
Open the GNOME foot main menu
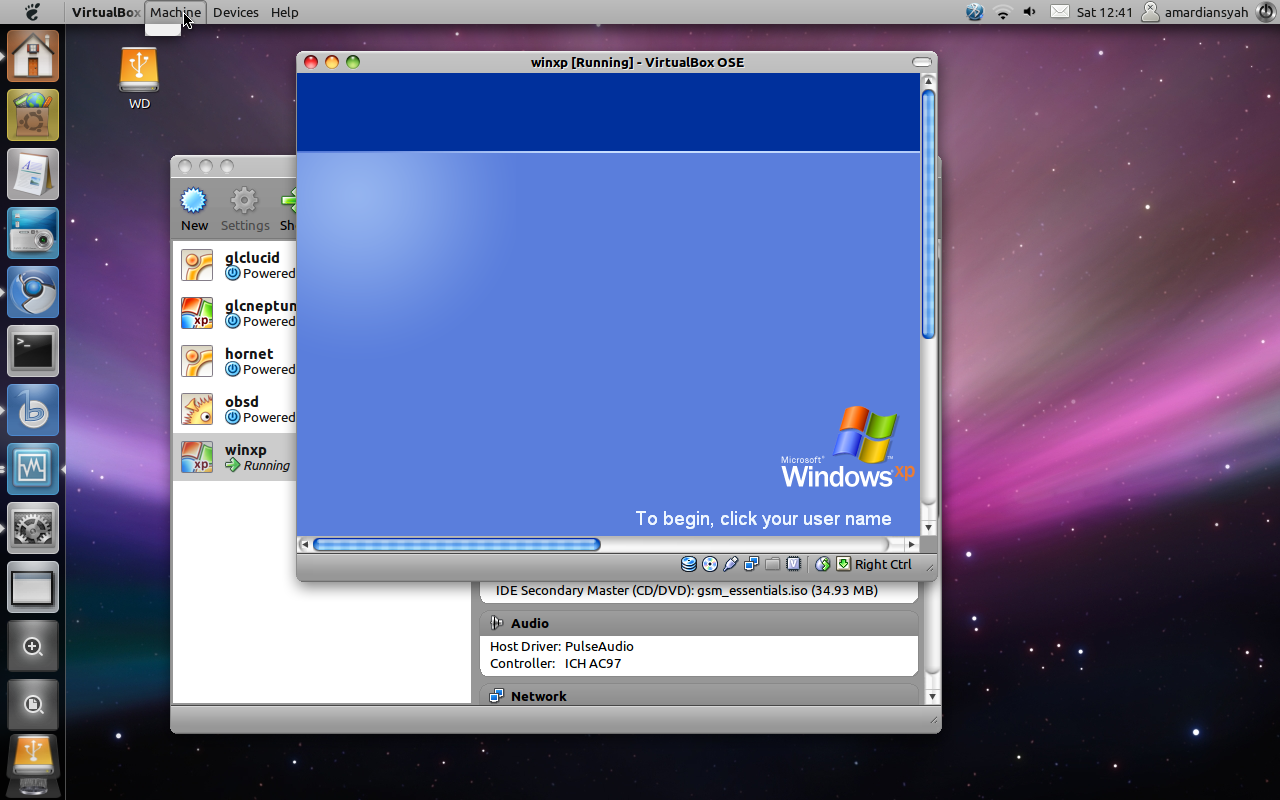click(32, 12)
